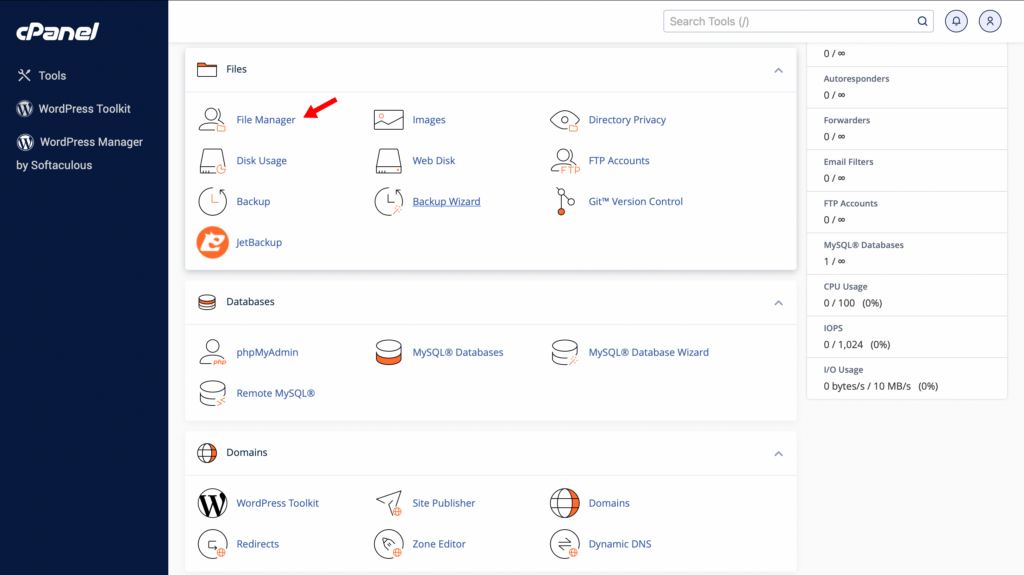Open the Backup clock icon
This screenshot has width=1024, height=575.
click(212, 201)
